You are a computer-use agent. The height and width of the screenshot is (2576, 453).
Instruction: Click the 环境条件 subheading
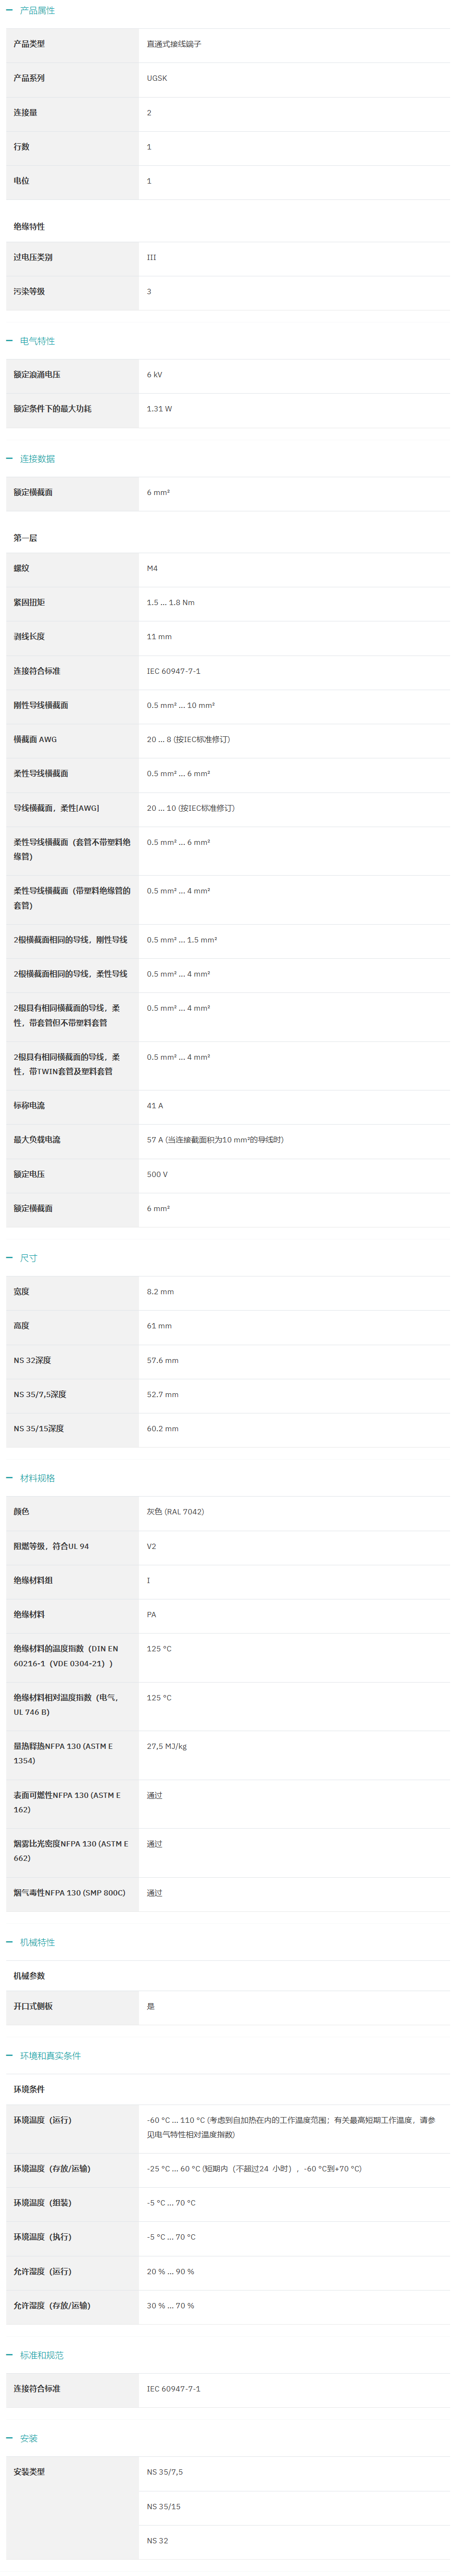[x=29, y=2089]
